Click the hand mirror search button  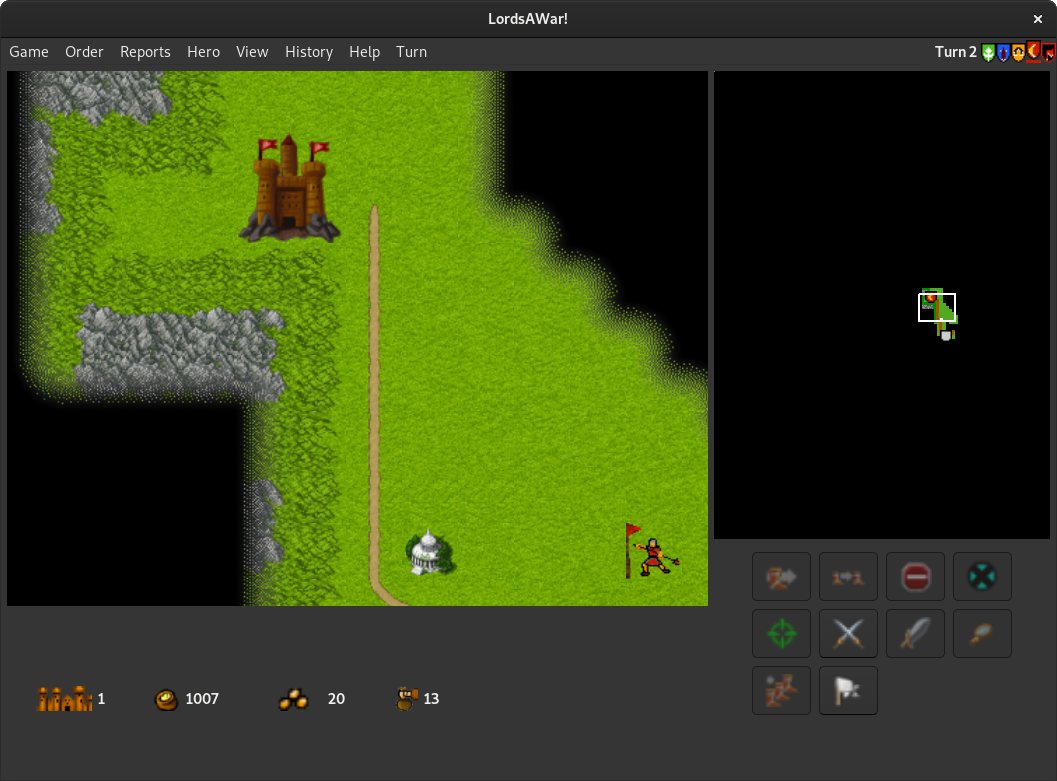click(982, 634)
